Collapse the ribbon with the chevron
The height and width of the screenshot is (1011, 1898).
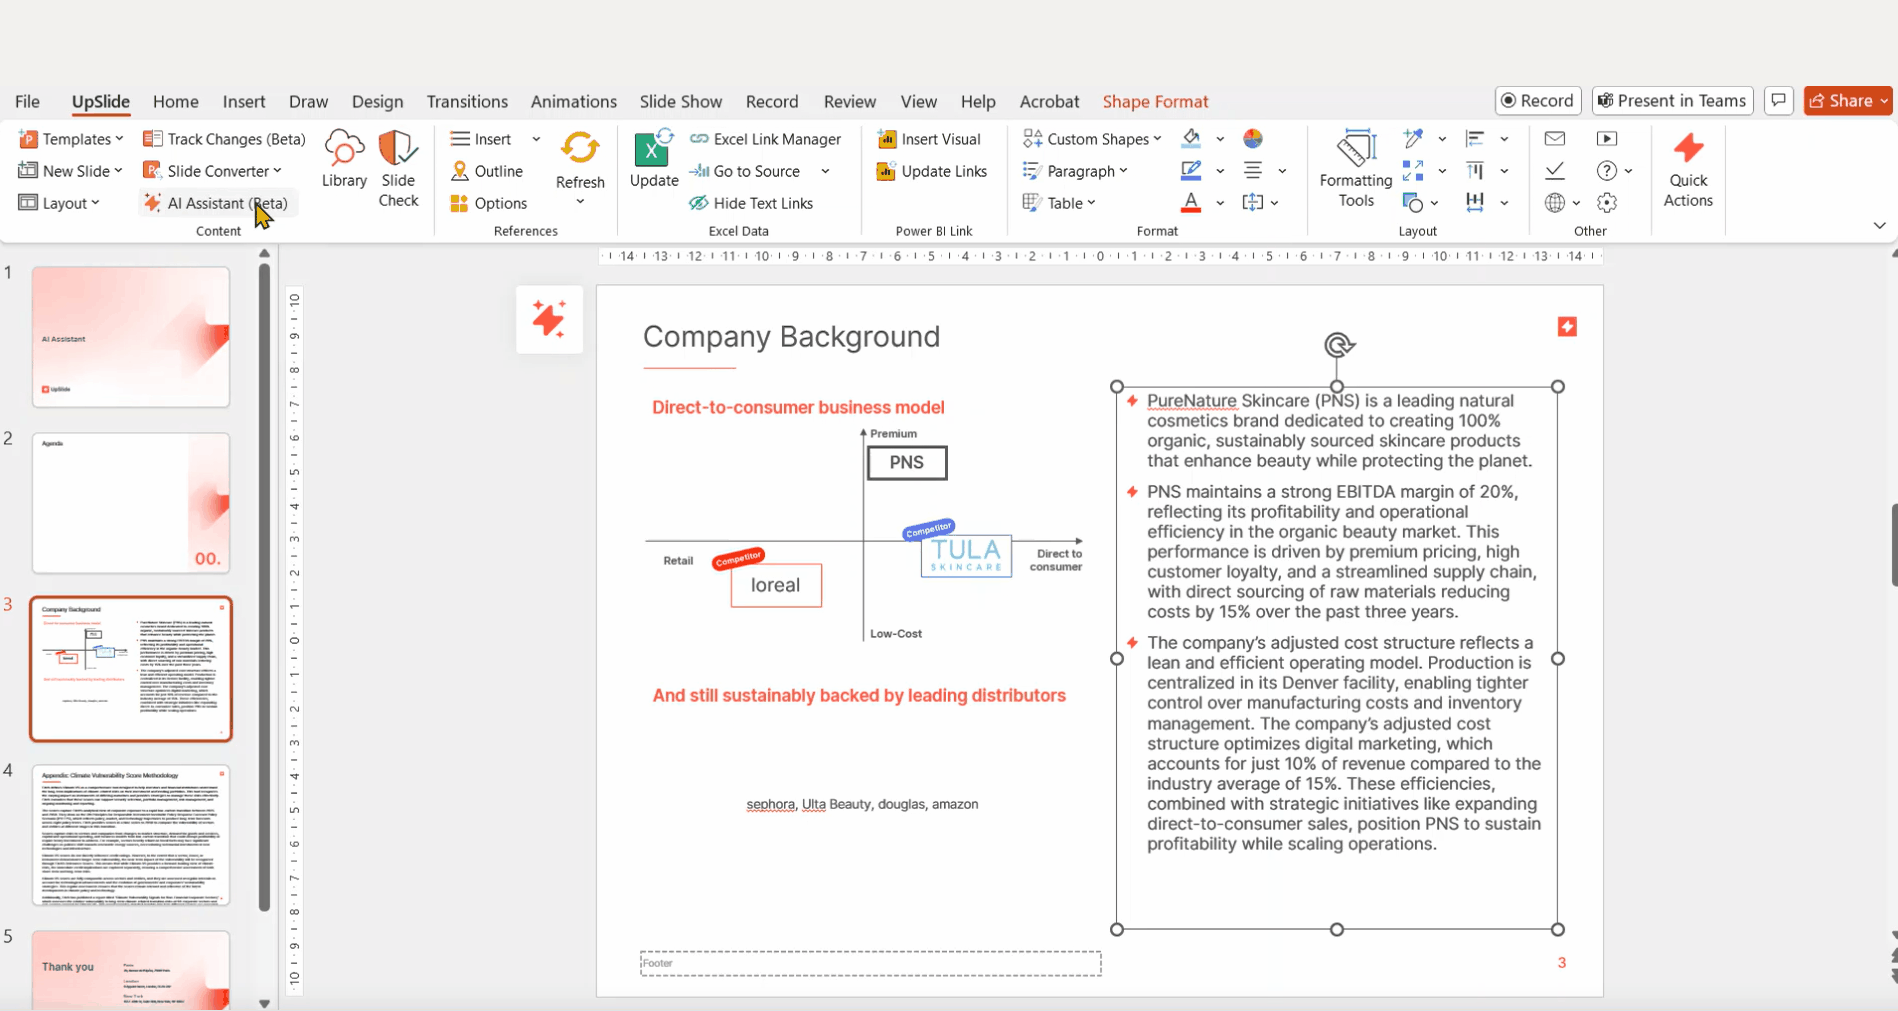[1879, 225]
